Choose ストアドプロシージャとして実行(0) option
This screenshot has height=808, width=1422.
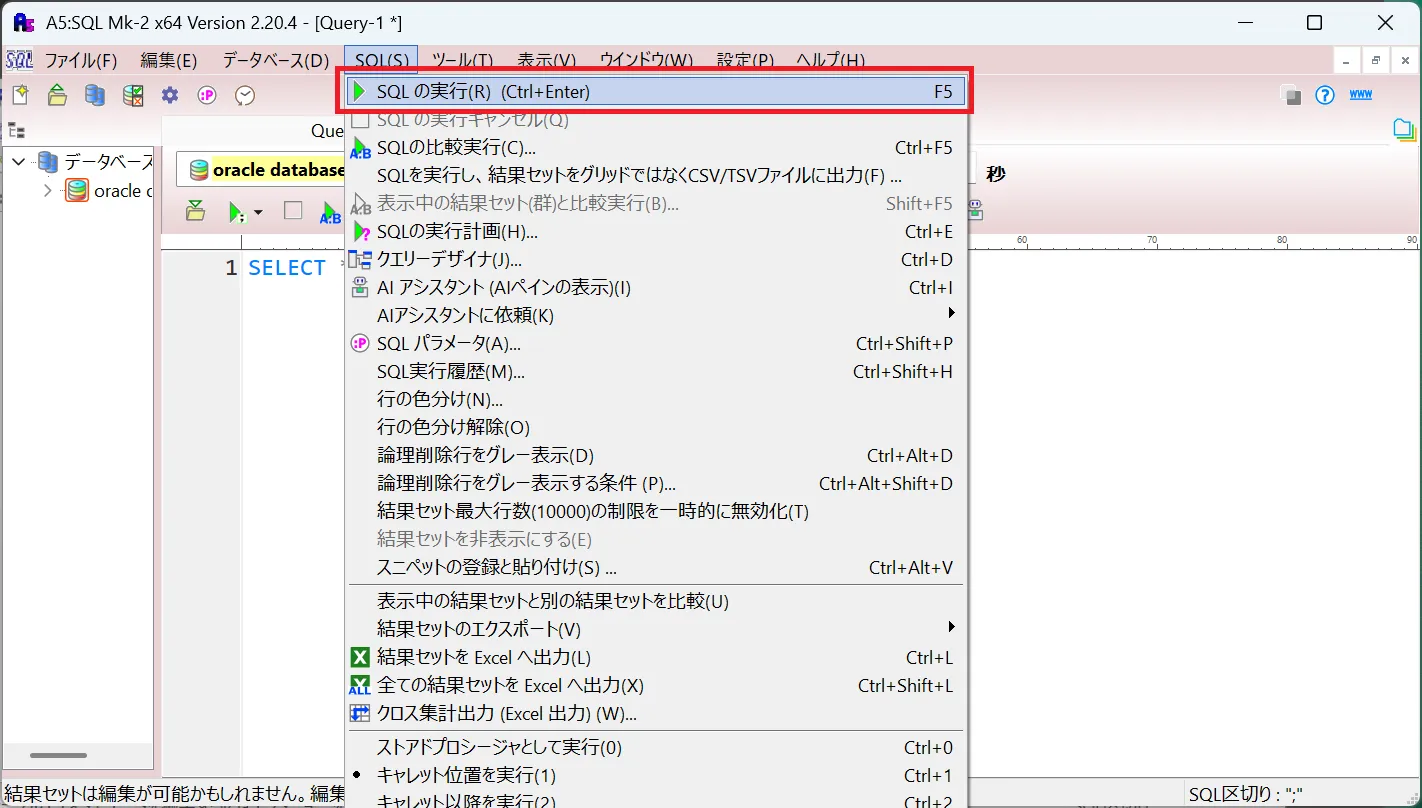pos(655,747)
